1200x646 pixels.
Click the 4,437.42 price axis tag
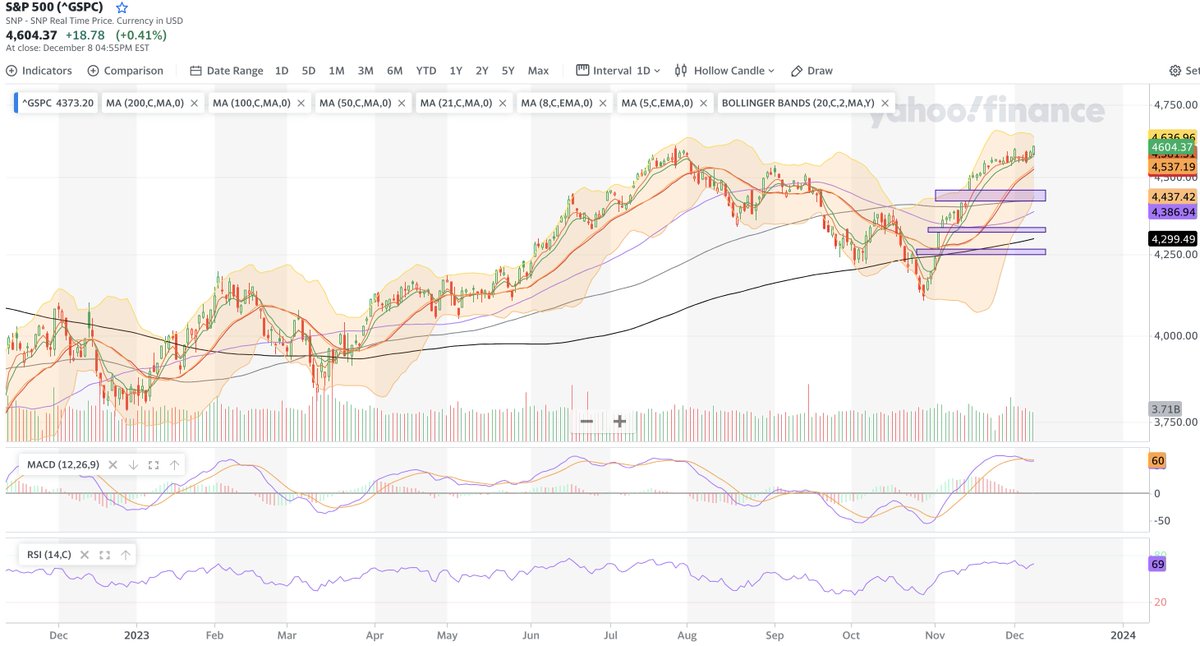pyautogui.click(x=1172, y=197)
